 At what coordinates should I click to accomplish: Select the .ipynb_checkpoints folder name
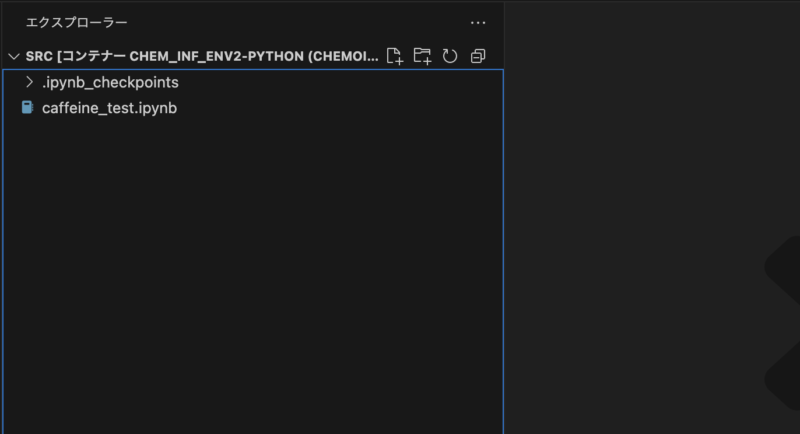click(110, 83)
